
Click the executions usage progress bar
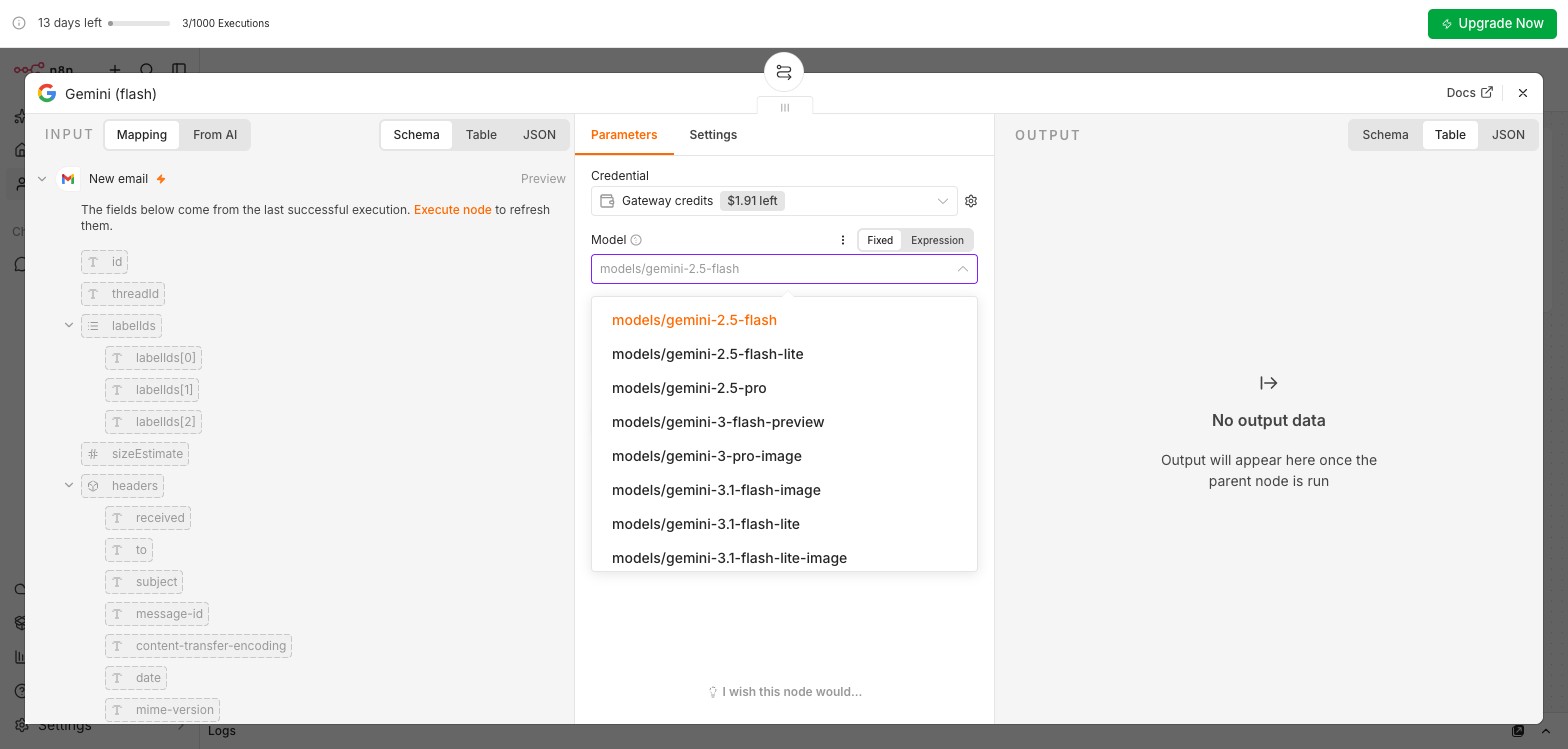pyautogui.click(x=139, y=23)
